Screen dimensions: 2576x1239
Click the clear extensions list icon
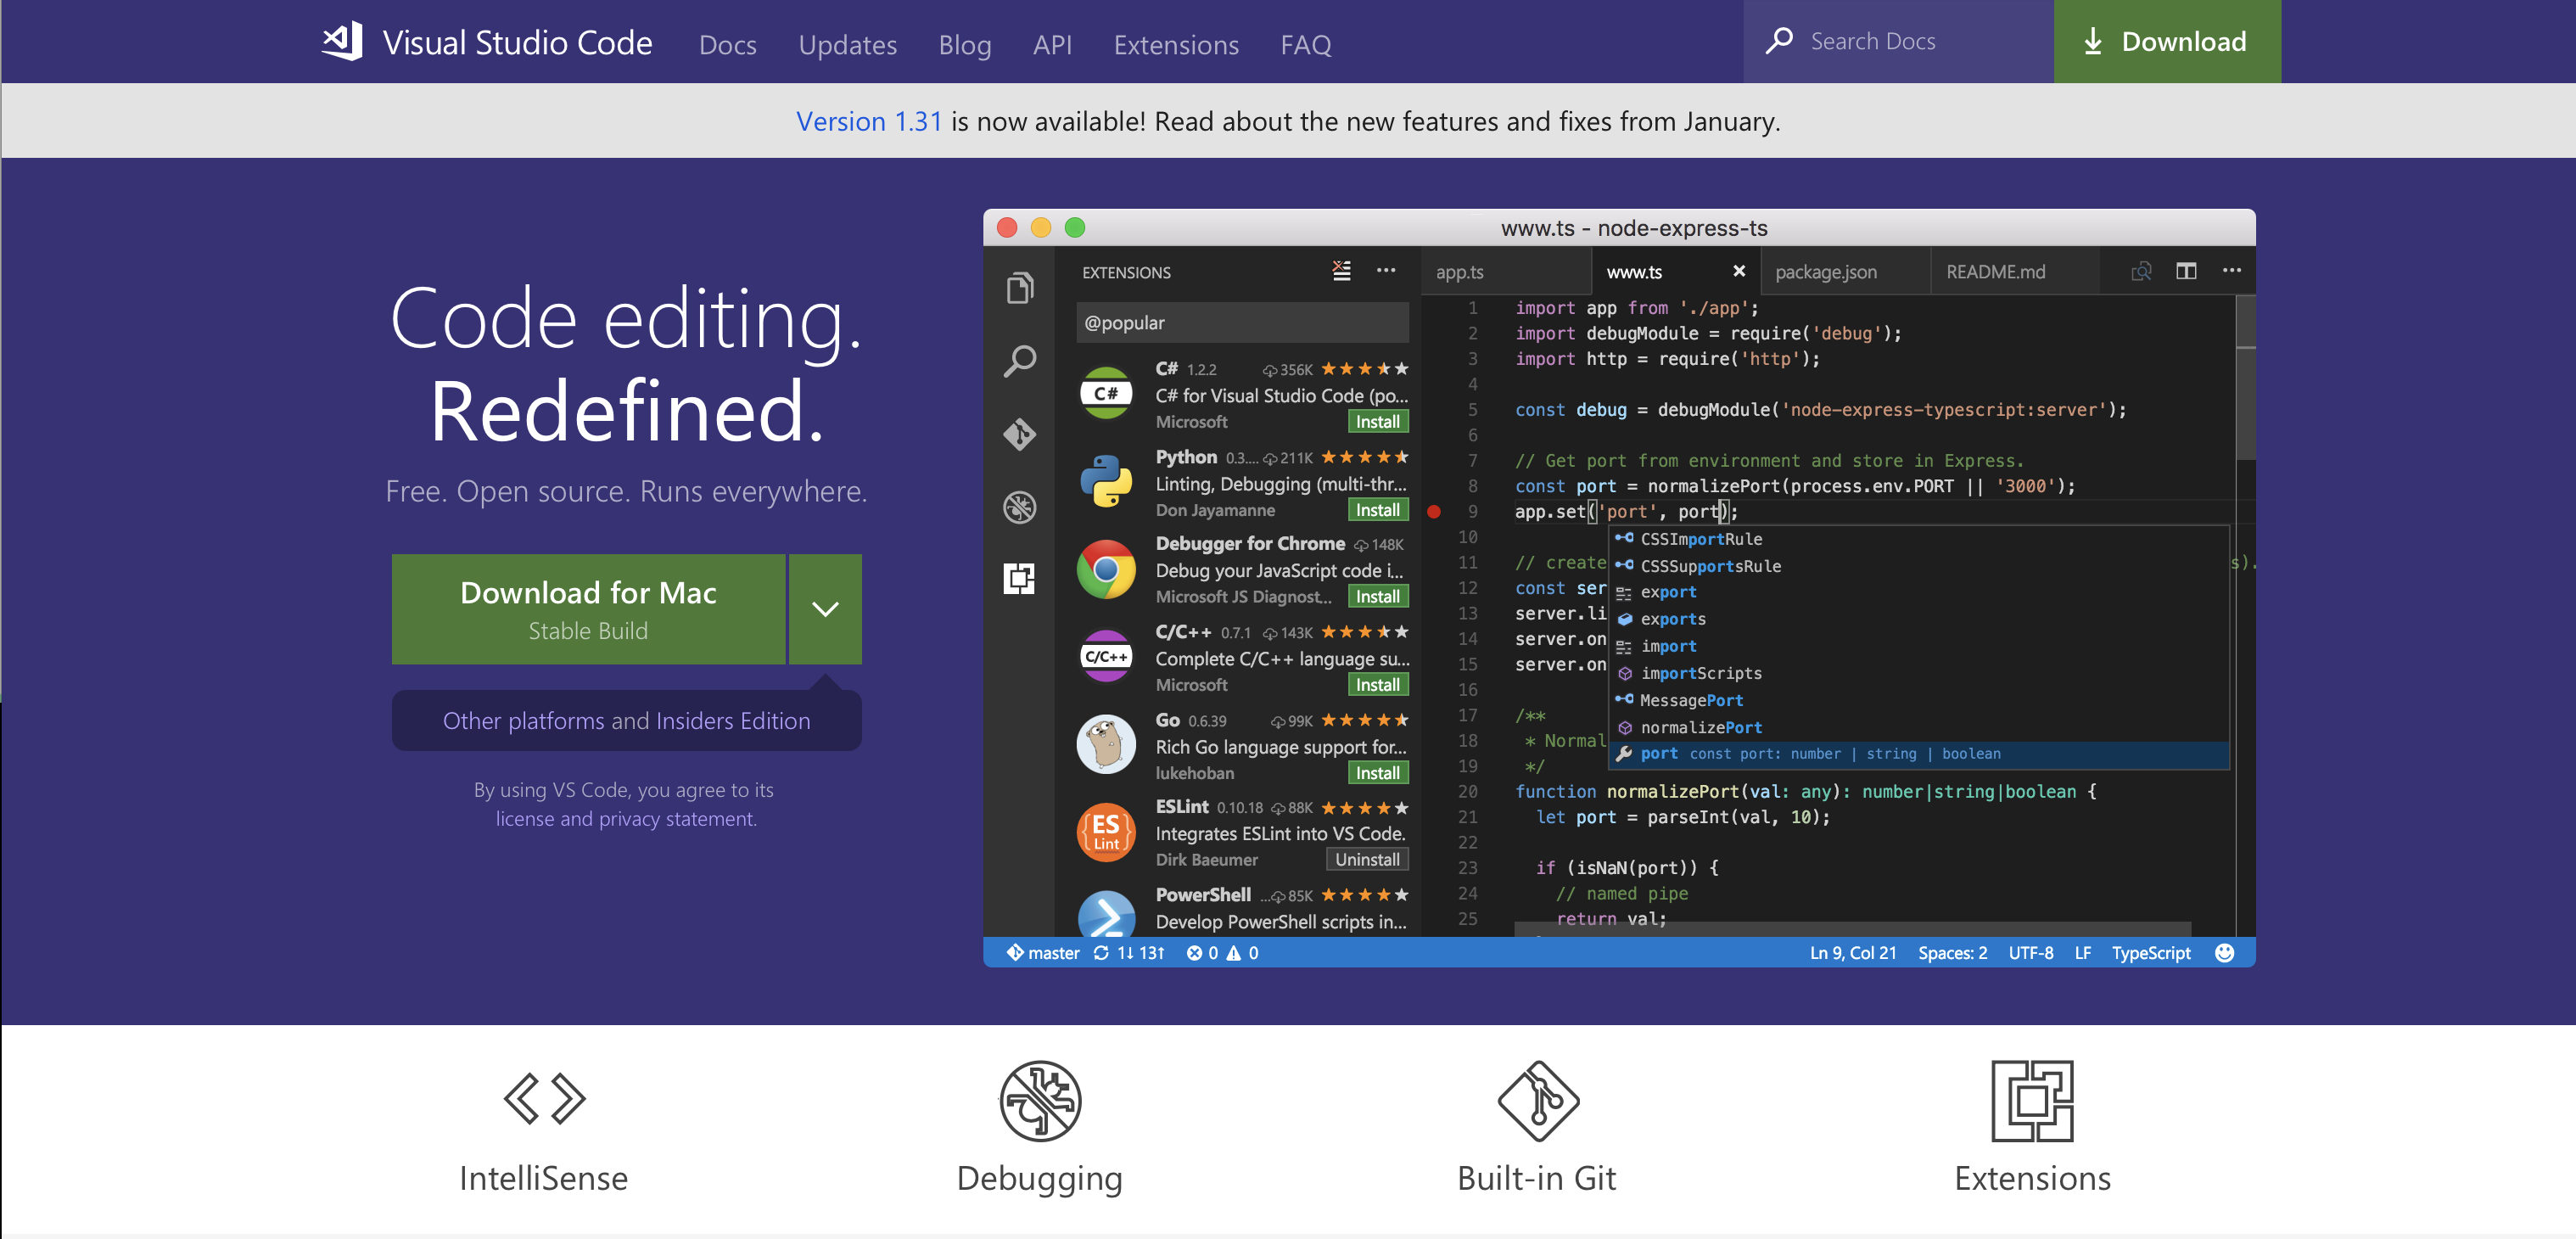pyautogui.click(x=1341, y=271)
